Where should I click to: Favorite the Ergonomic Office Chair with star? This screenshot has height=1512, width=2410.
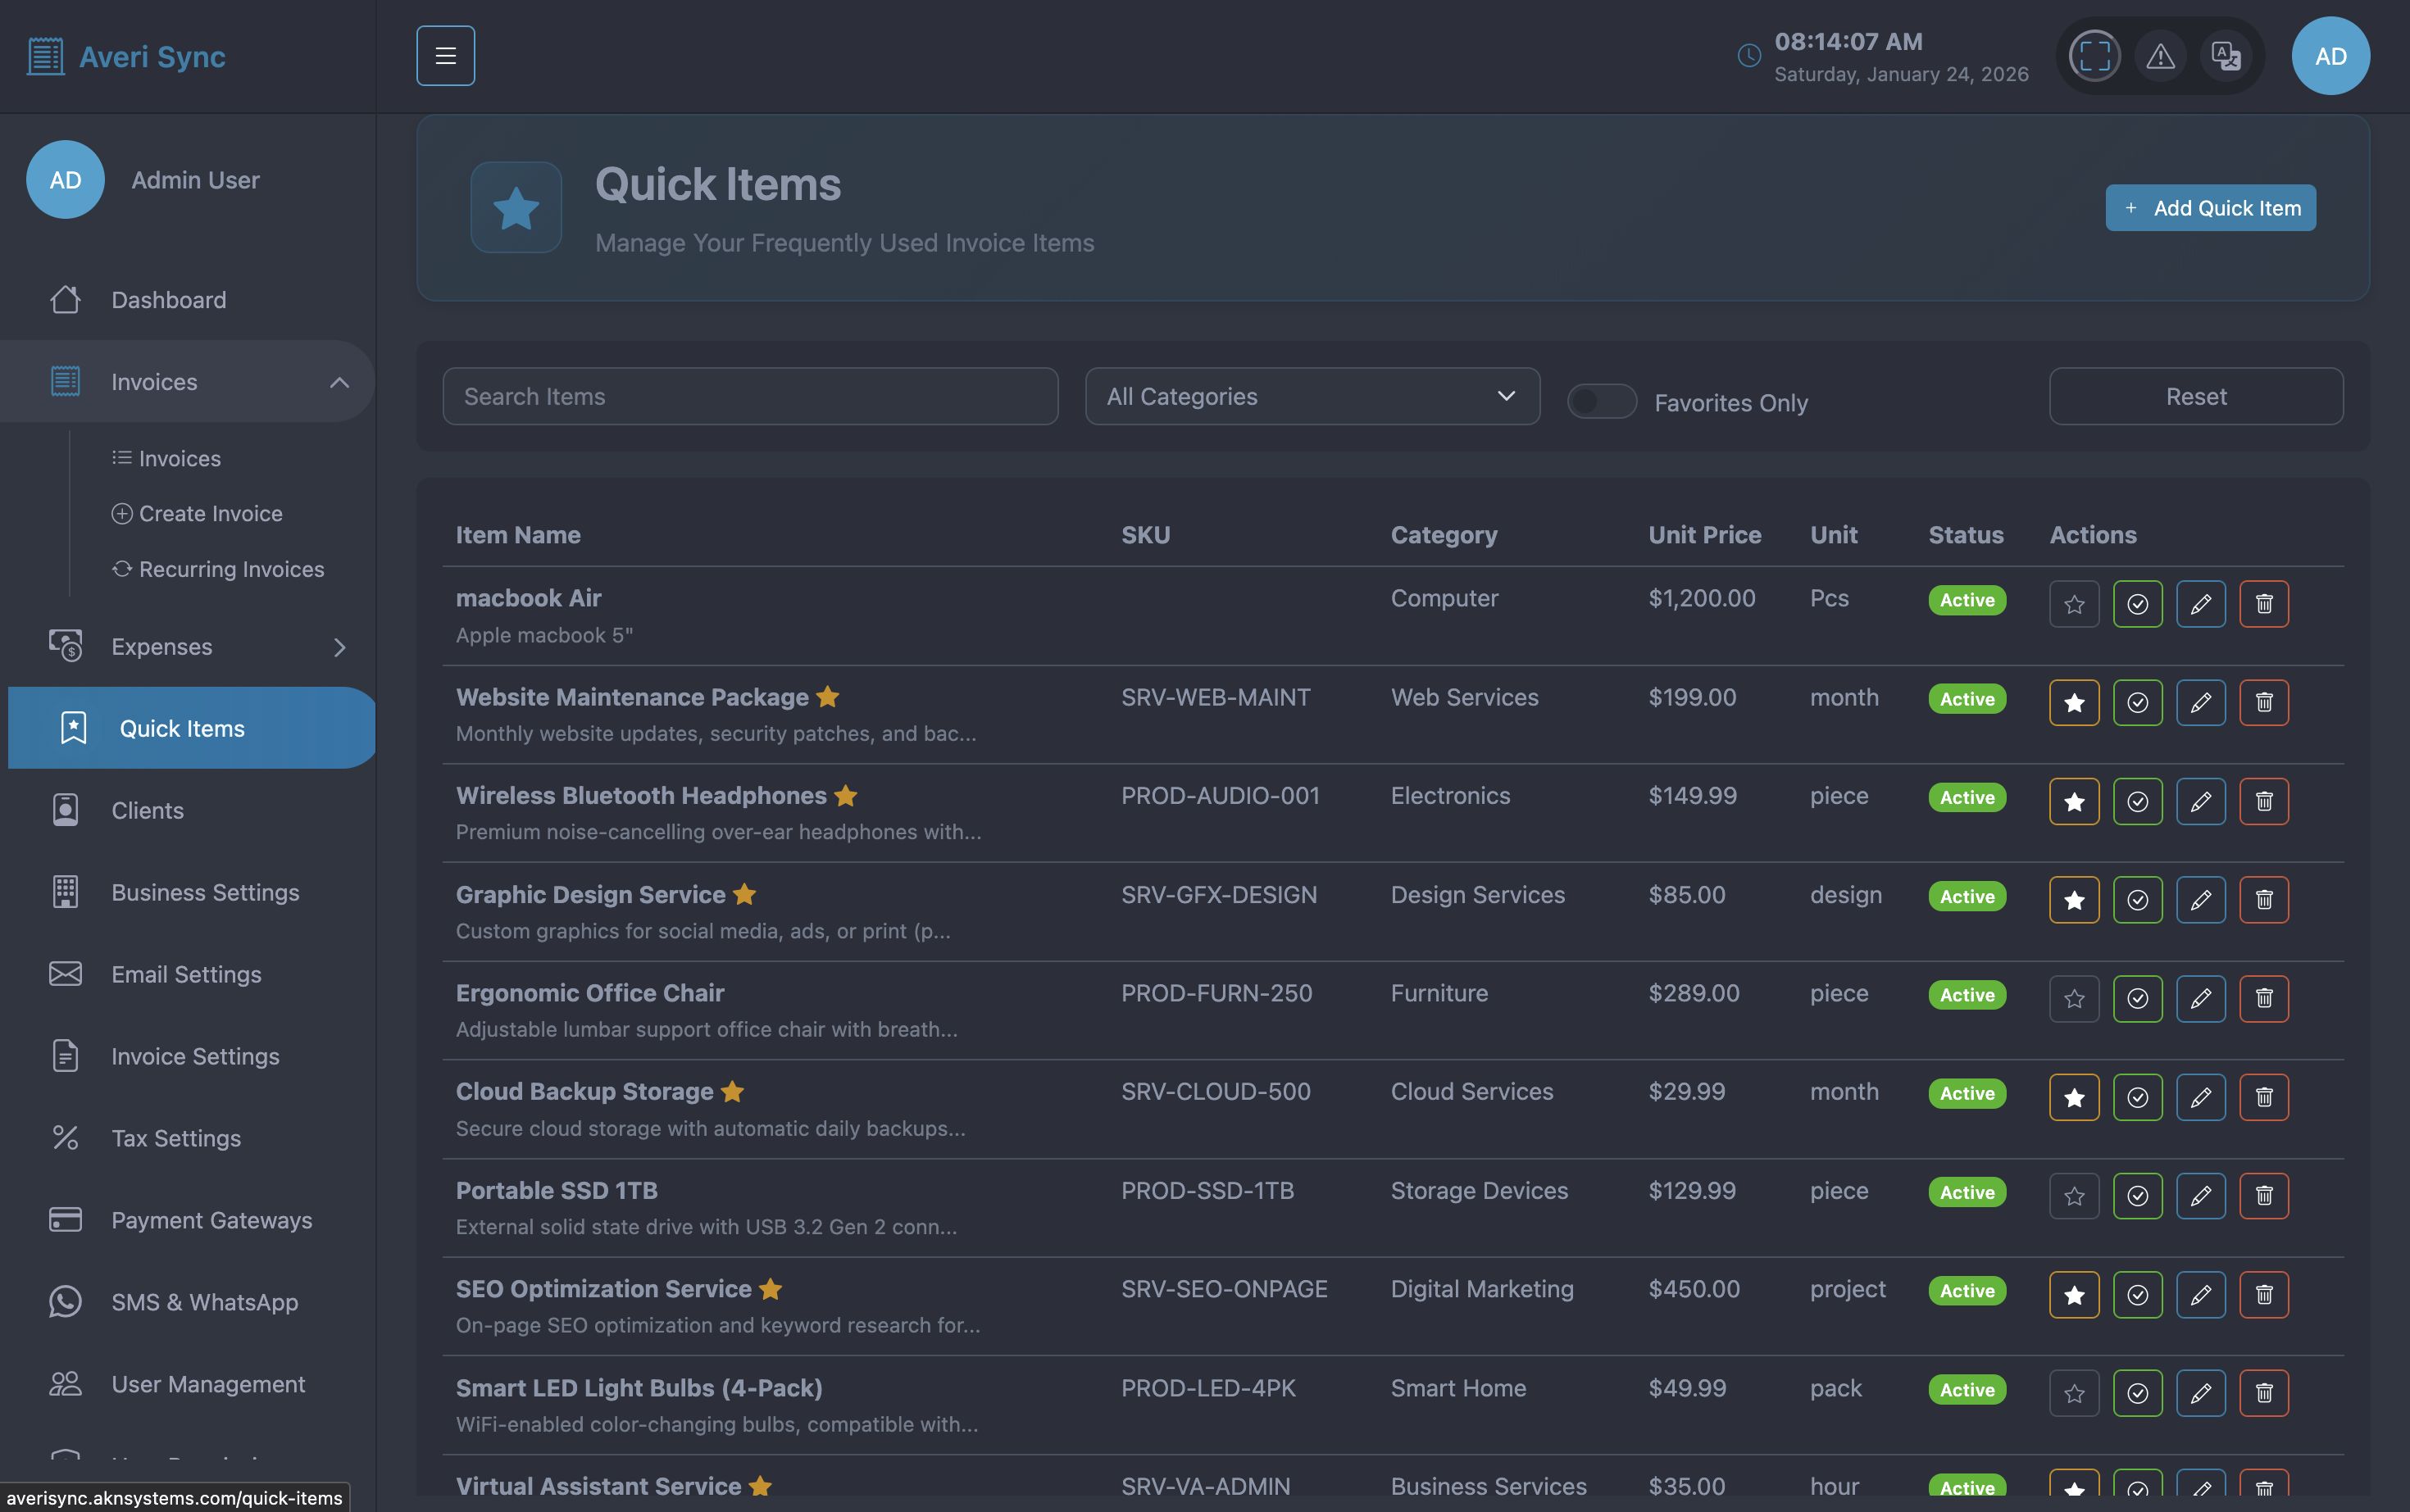pyautogui.click(x=2074, y=998)
